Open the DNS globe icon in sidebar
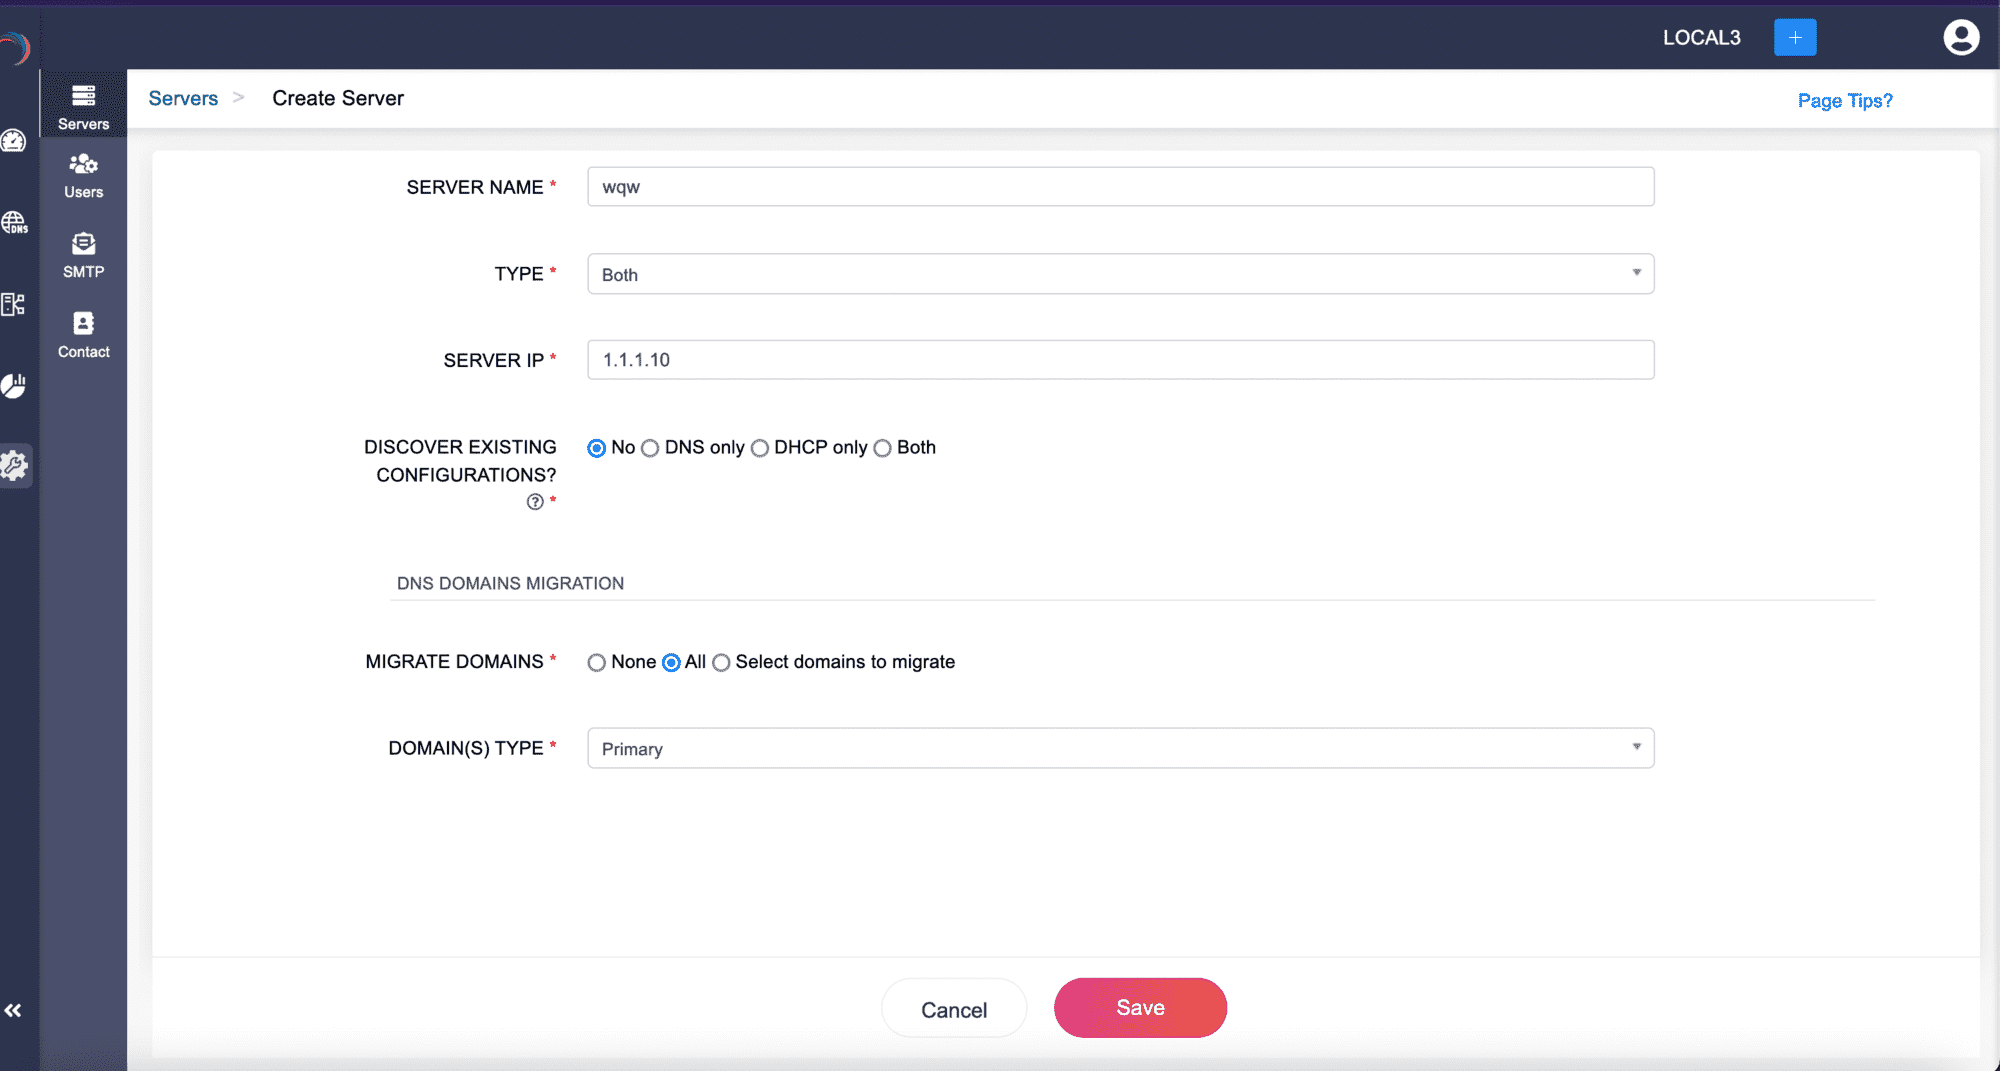Image resolution: width=2000 pixels, height=1071 pixels. pos(14,222)
